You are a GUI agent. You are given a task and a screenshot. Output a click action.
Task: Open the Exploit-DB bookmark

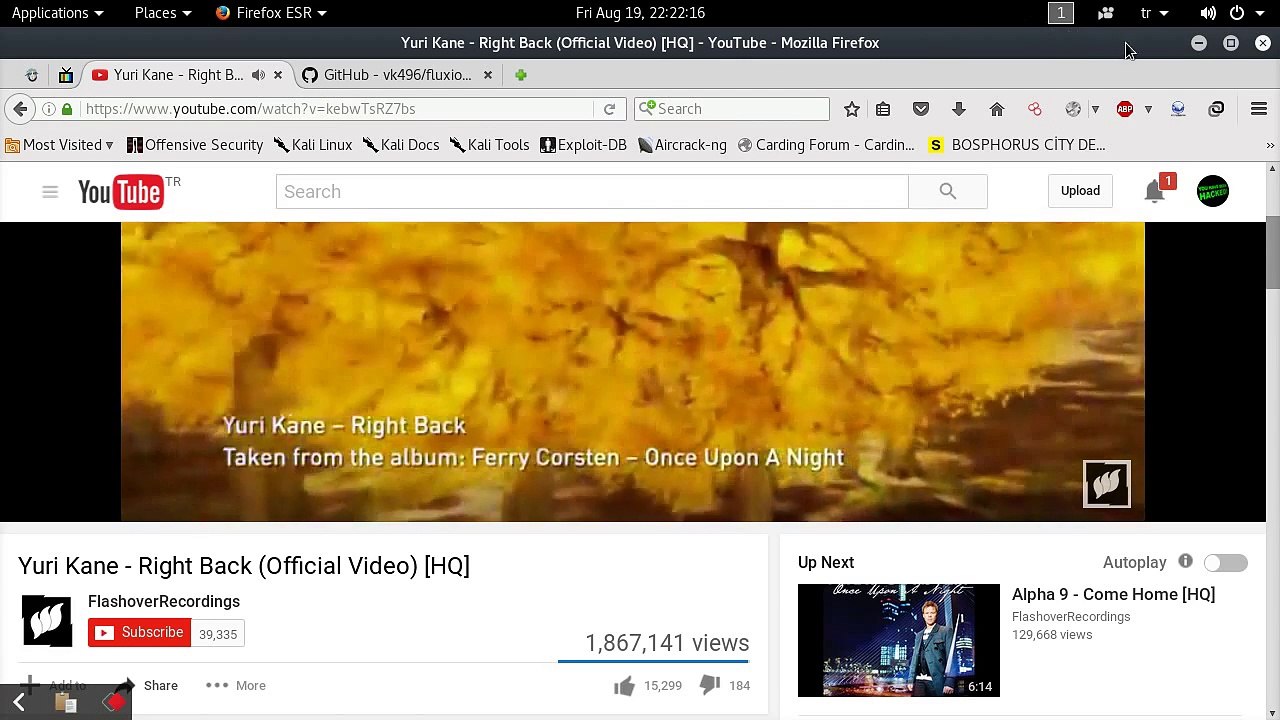pyautogui.click(x=583, y=145)
